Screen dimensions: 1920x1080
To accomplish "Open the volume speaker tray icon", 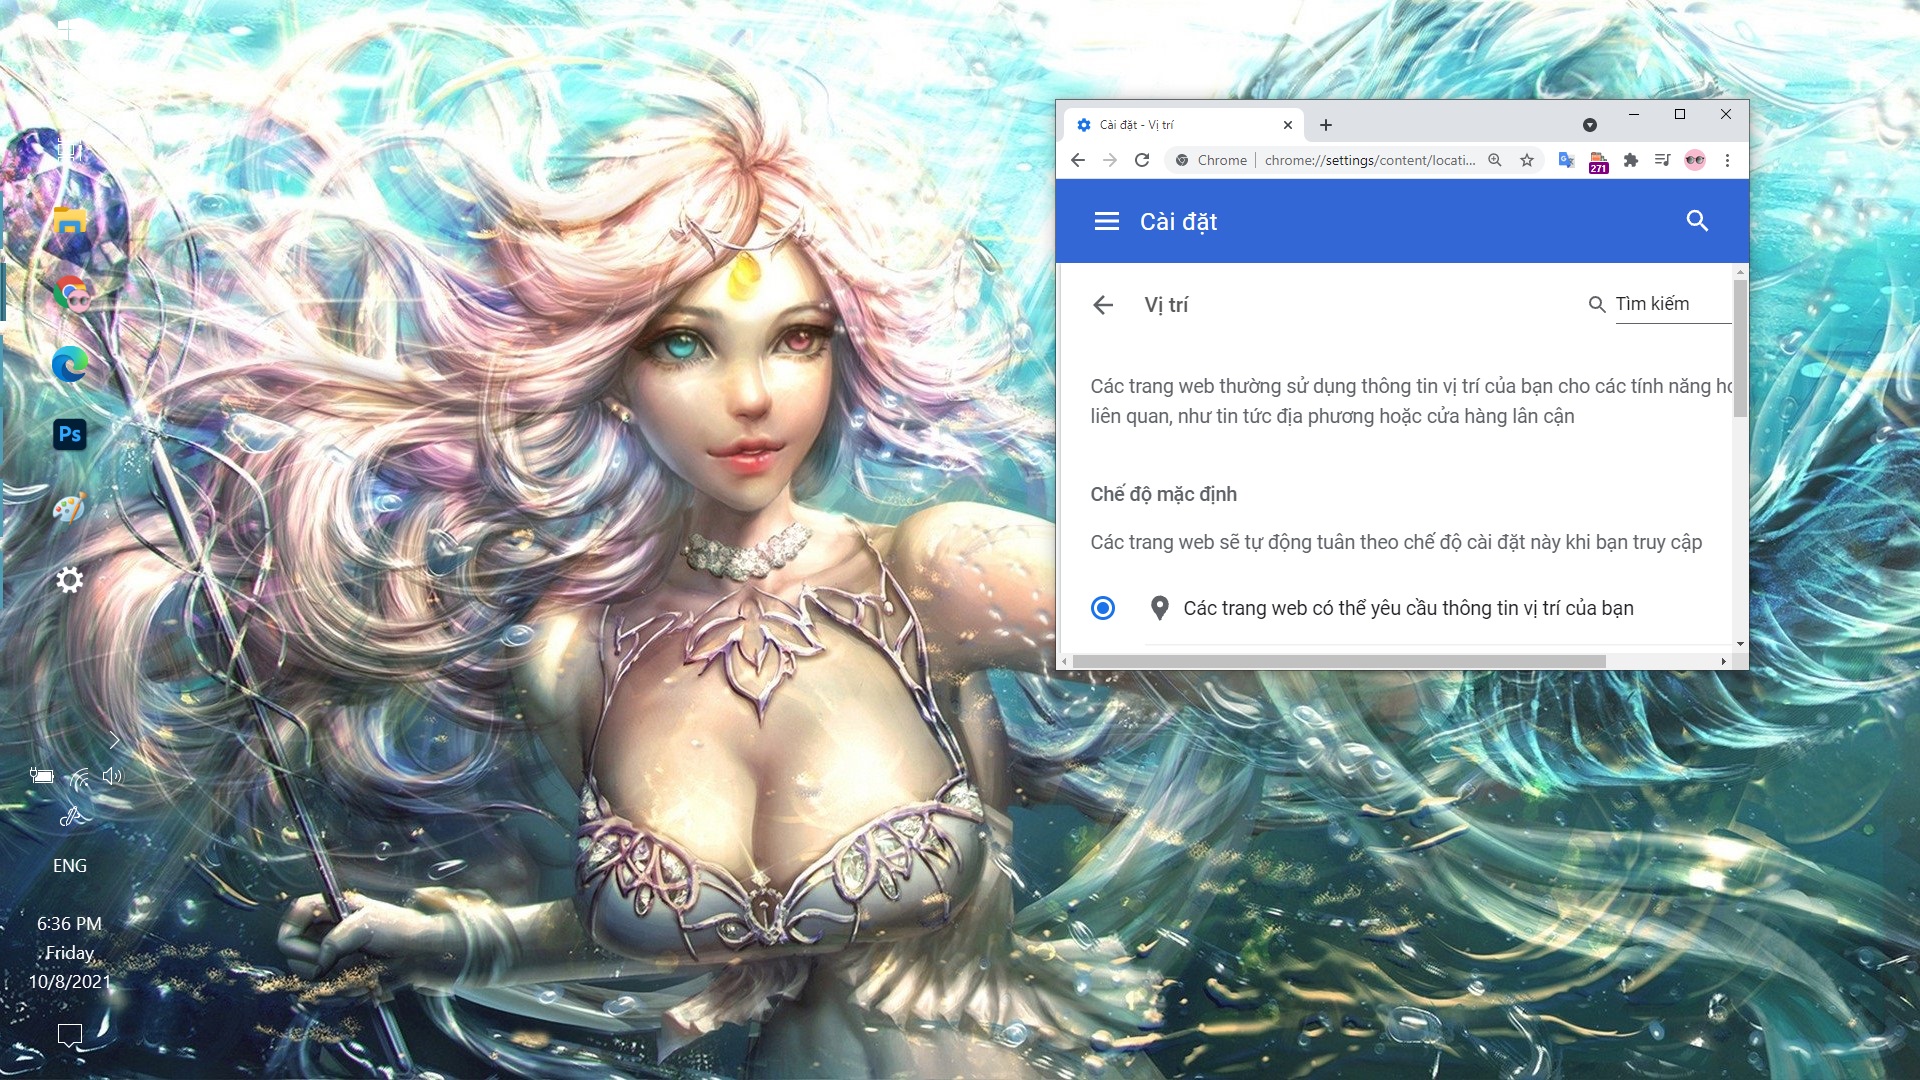I will coord(112,775).
